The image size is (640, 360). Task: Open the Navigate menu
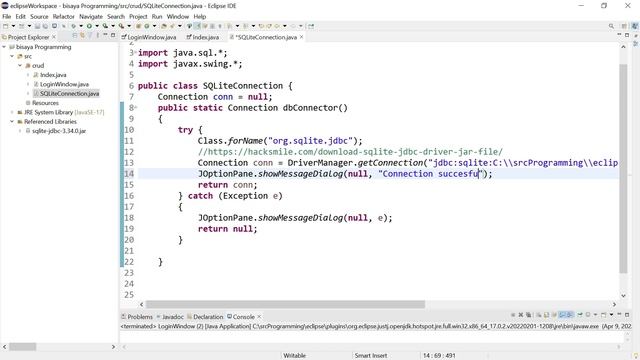91,16
